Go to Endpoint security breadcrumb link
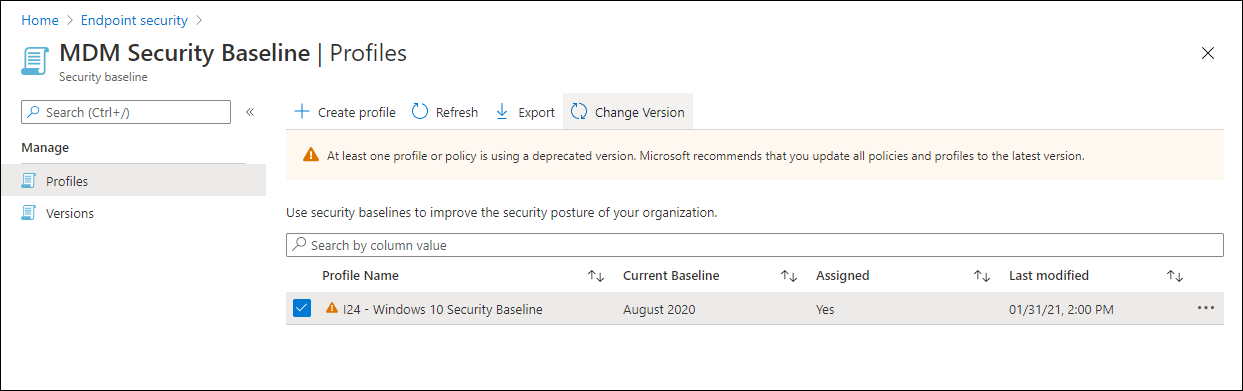This screenshot has height=391, width=1243. tap(134, 19)
